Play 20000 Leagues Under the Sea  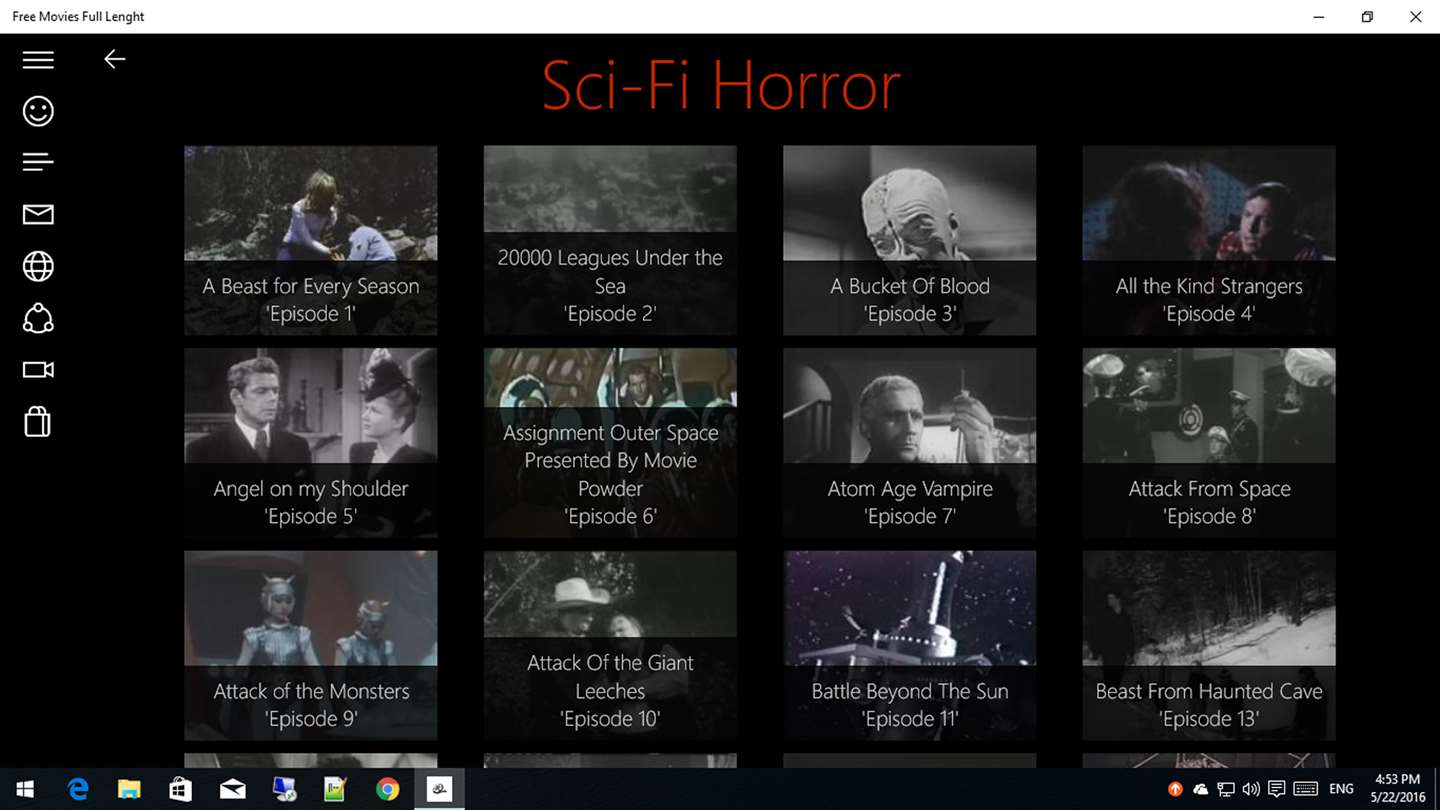point(610,240)
